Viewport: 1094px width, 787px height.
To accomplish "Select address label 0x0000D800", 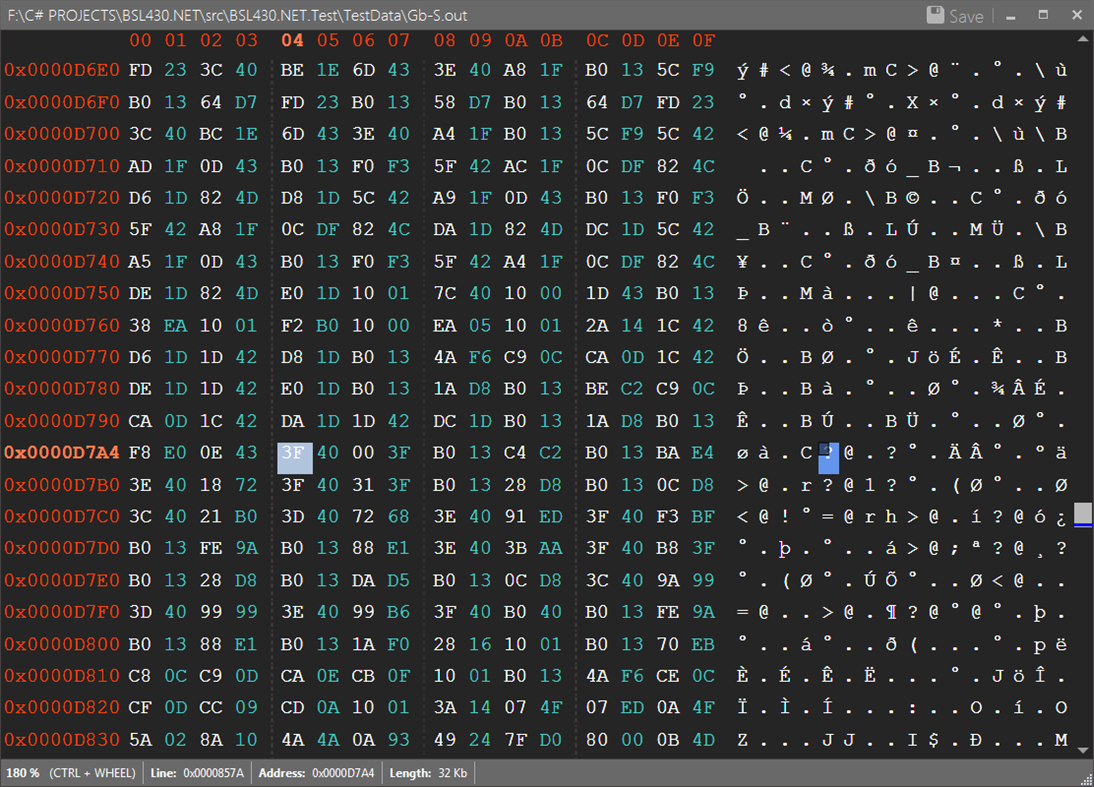I will tap(62, 644).
